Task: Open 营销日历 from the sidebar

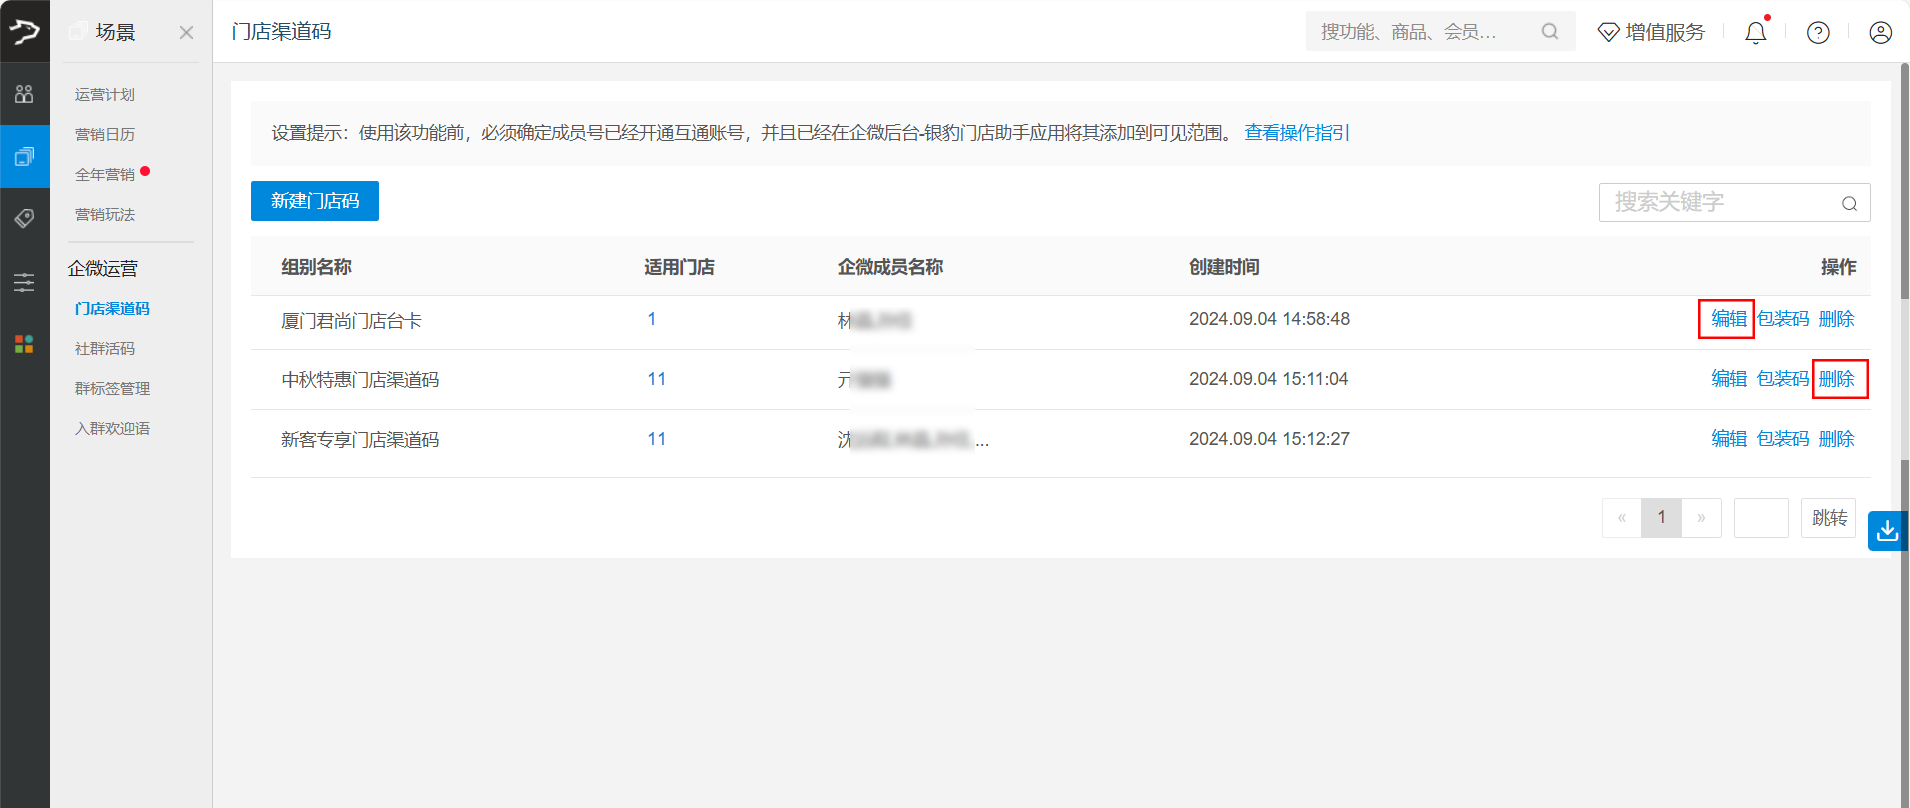Action: coord(105,135)
